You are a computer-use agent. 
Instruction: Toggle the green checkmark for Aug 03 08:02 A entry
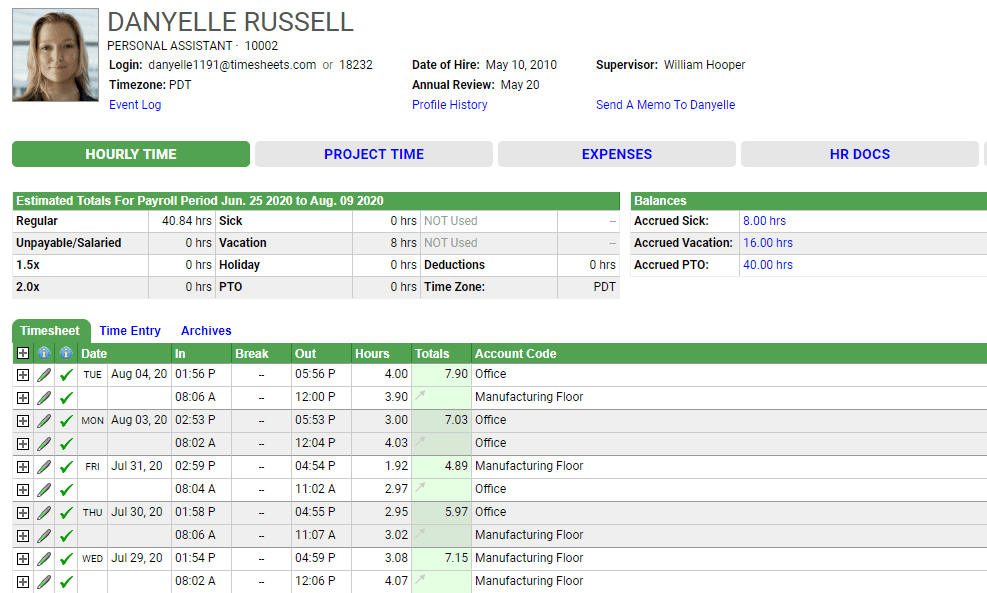click(66, 443)
